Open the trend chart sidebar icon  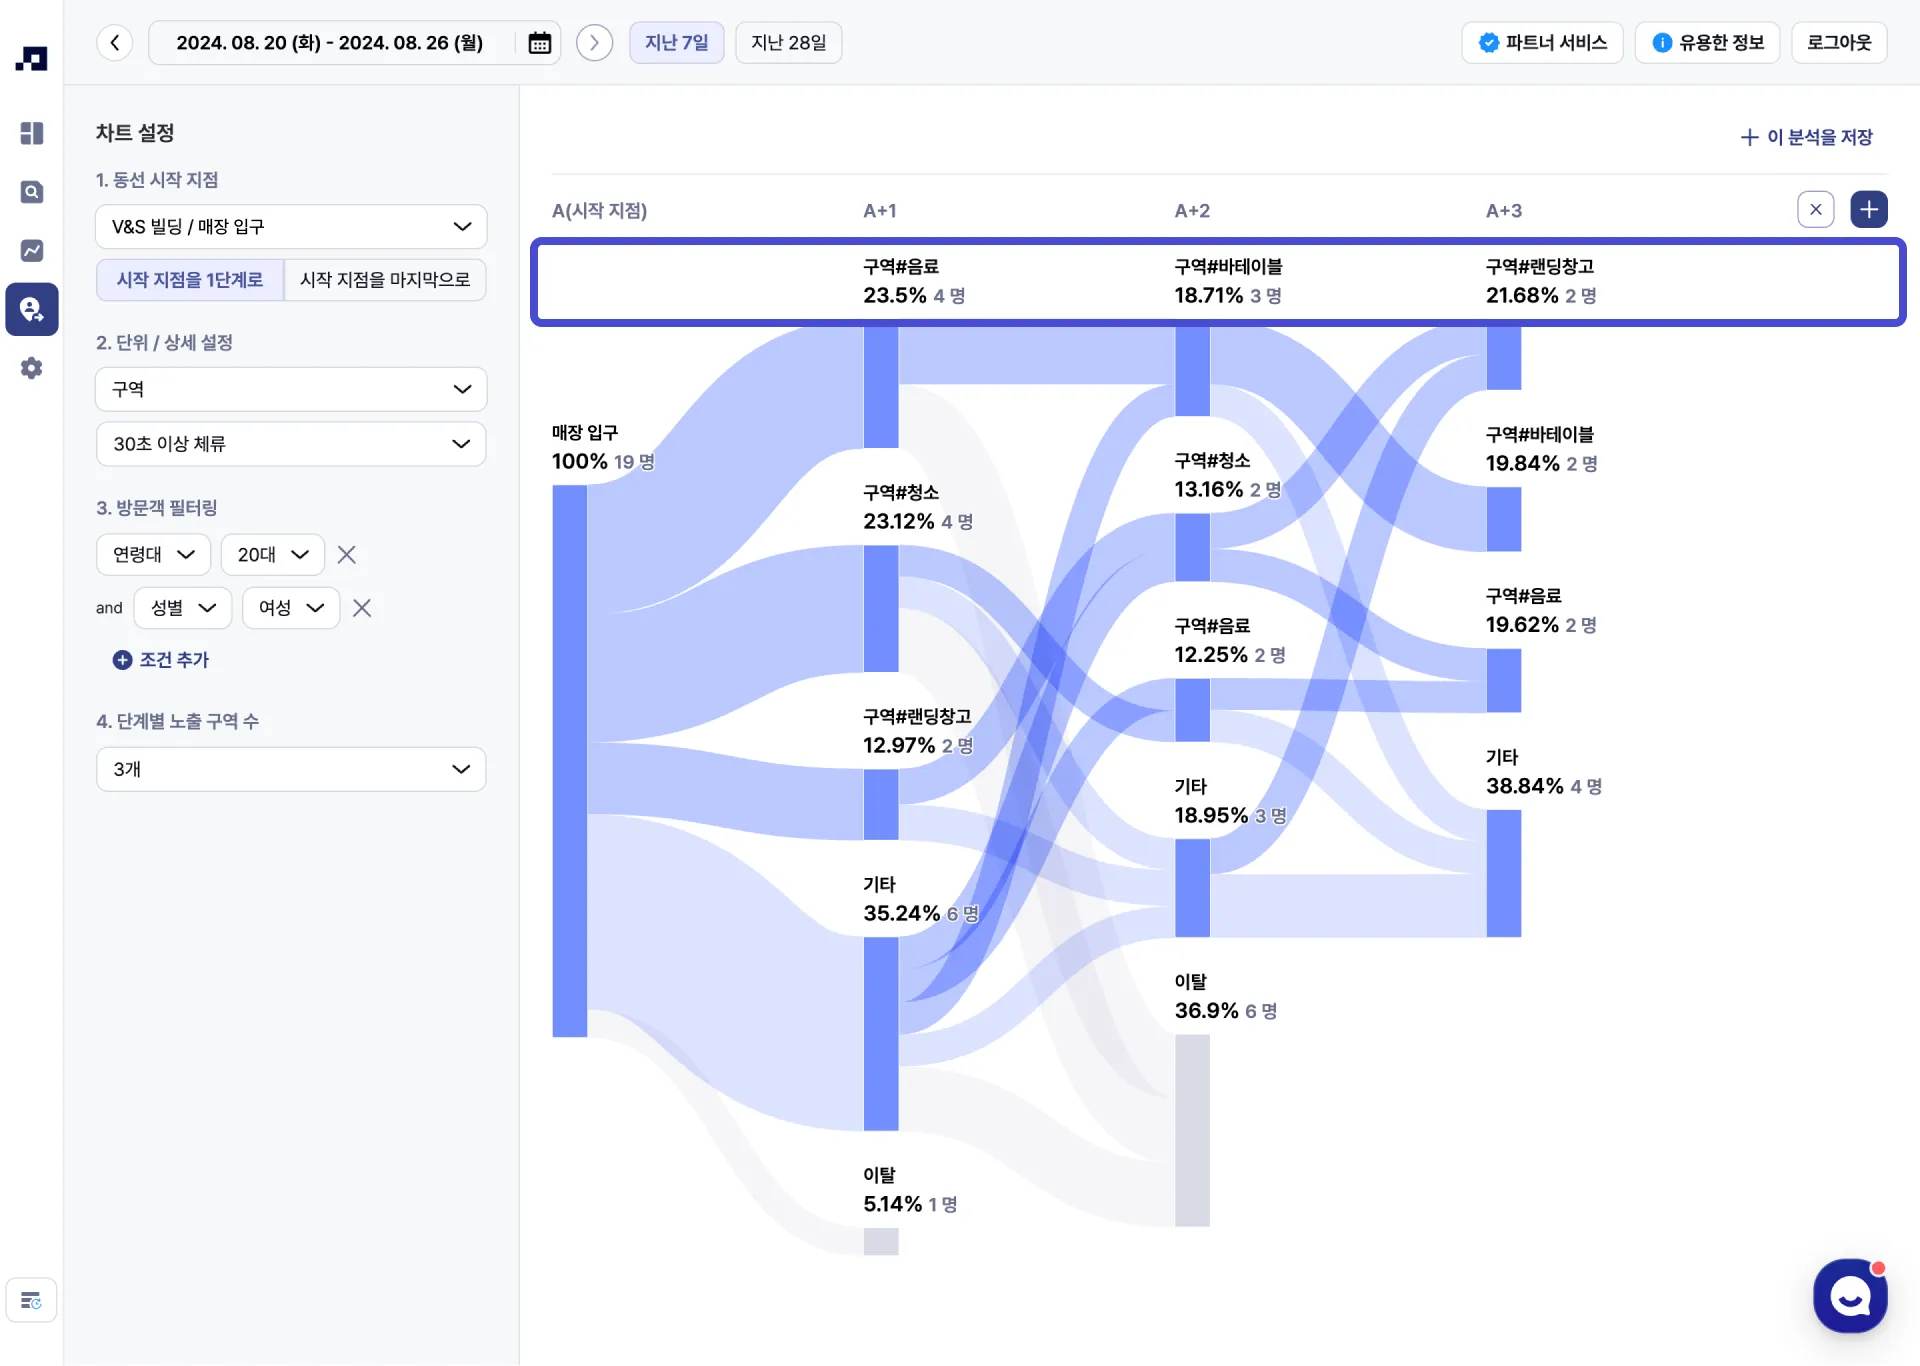[32, 250]
